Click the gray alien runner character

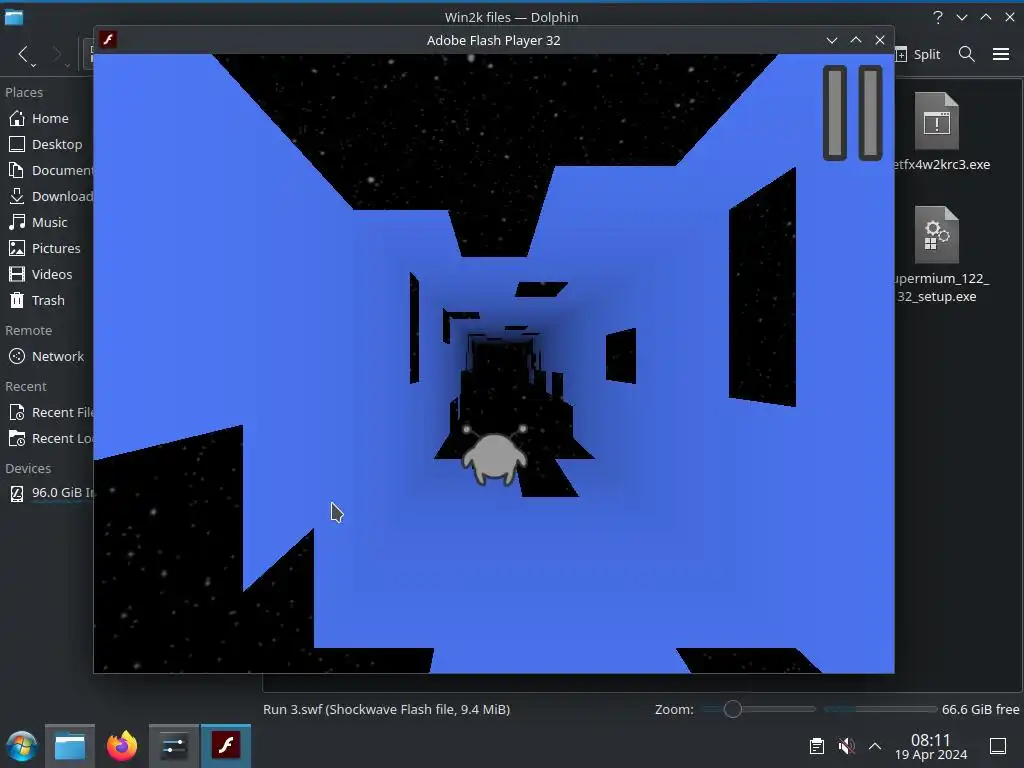click(494, 455)
